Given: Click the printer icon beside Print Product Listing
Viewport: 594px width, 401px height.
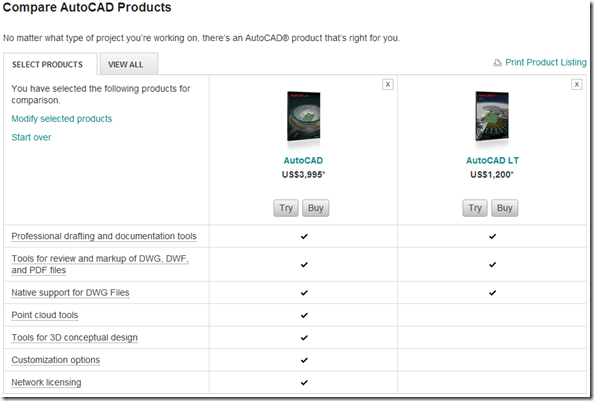Looking at the screenshot, I should pyautogui.click(x=497, y=62).
